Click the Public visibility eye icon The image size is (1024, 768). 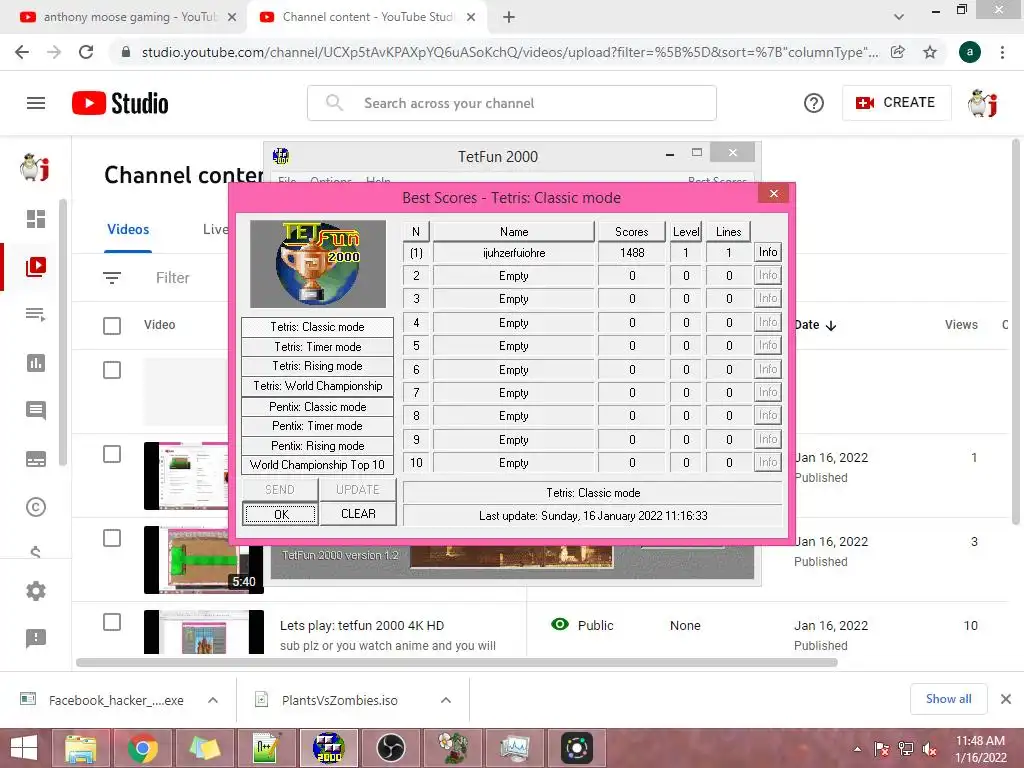pos(560,624)
